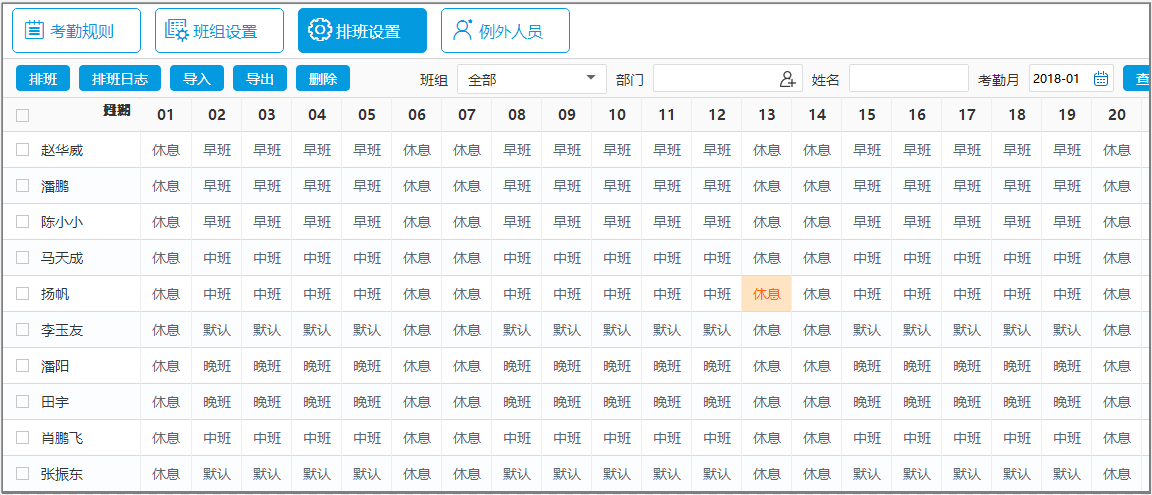Viewport: 1152px width, 495px height.
Task: Open the 例外人员 tab
Action: (505, 30)
